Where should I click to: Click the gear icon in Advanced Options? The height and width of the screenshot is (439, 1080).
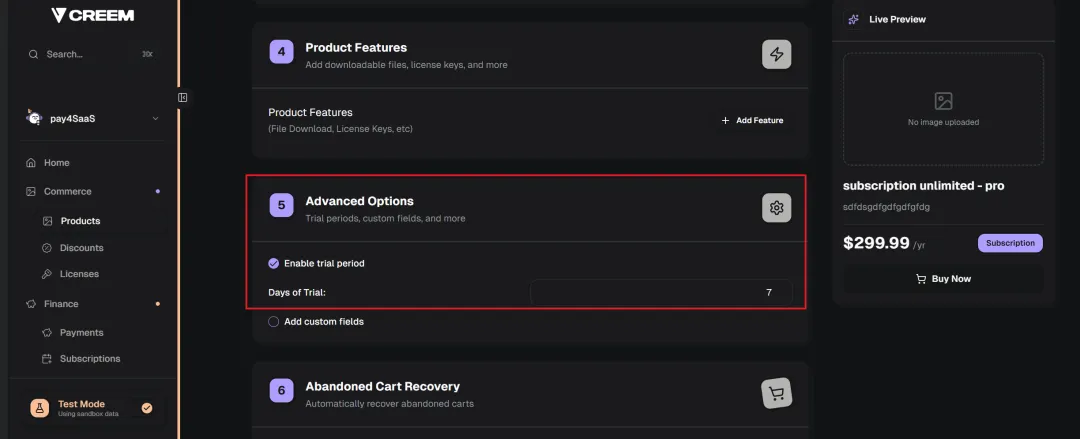777,208
